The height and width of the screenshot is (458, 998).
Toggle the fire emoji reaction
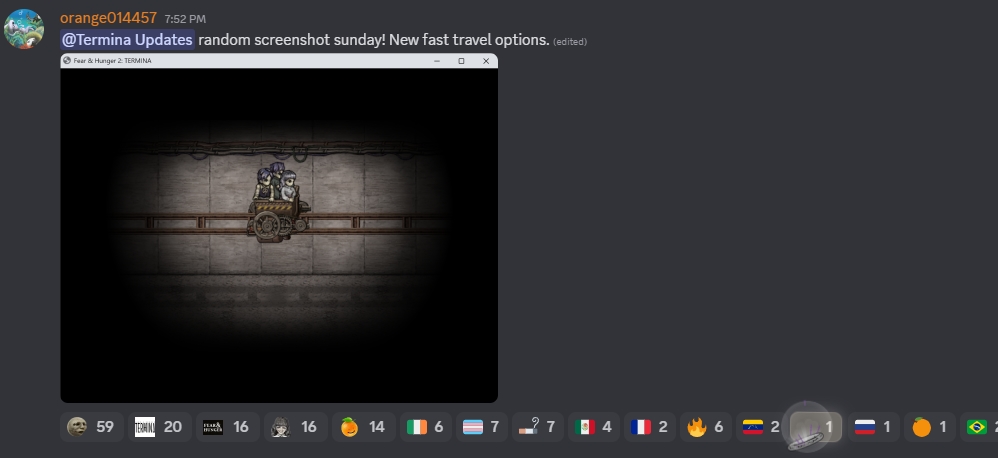(706, 427)
